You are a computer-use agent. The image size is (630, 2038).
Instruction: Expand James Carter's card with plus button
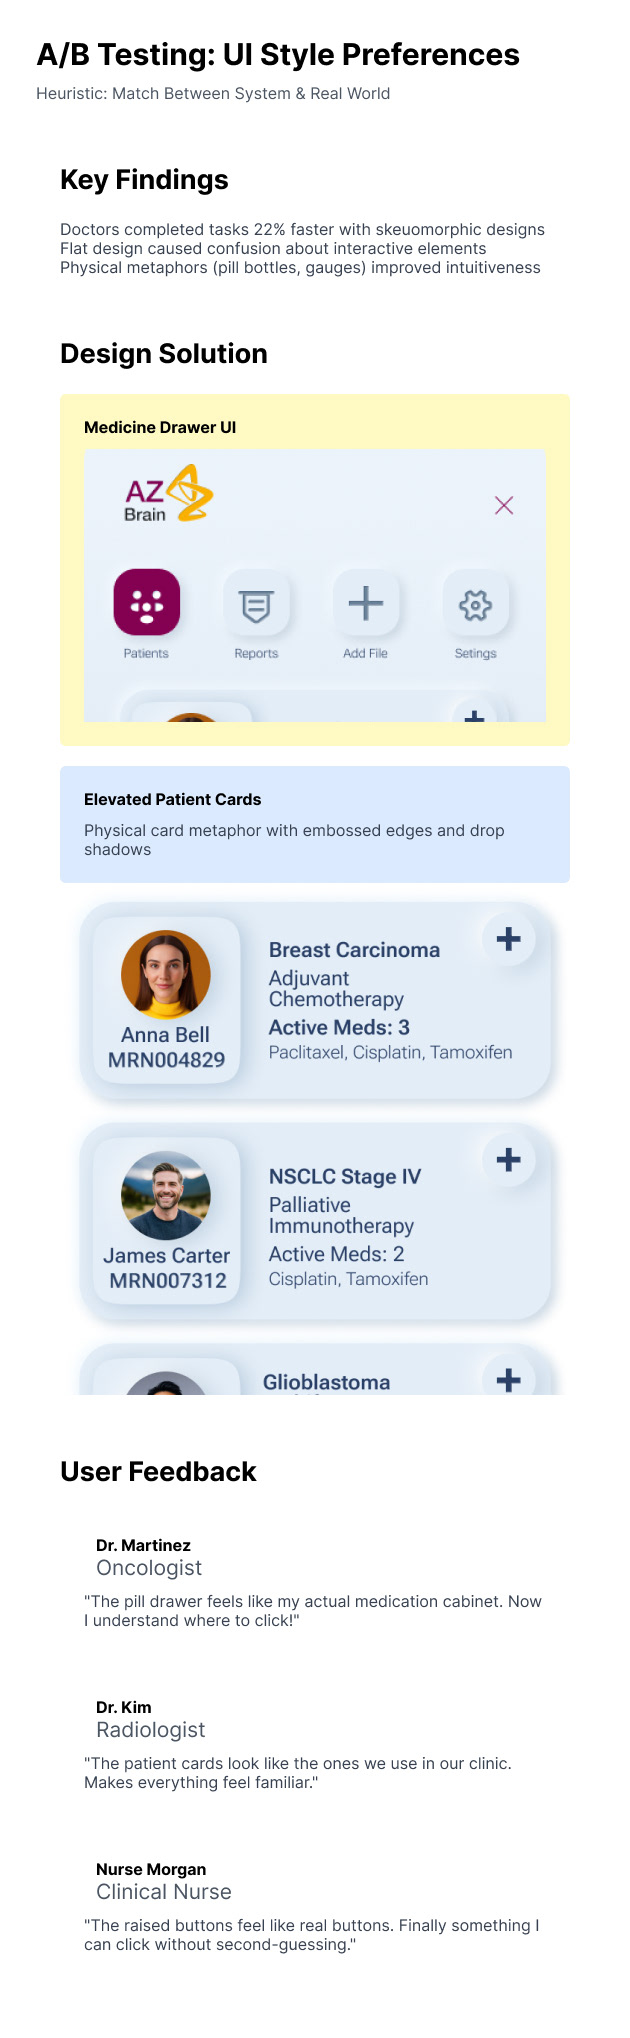coord(509,1159)
